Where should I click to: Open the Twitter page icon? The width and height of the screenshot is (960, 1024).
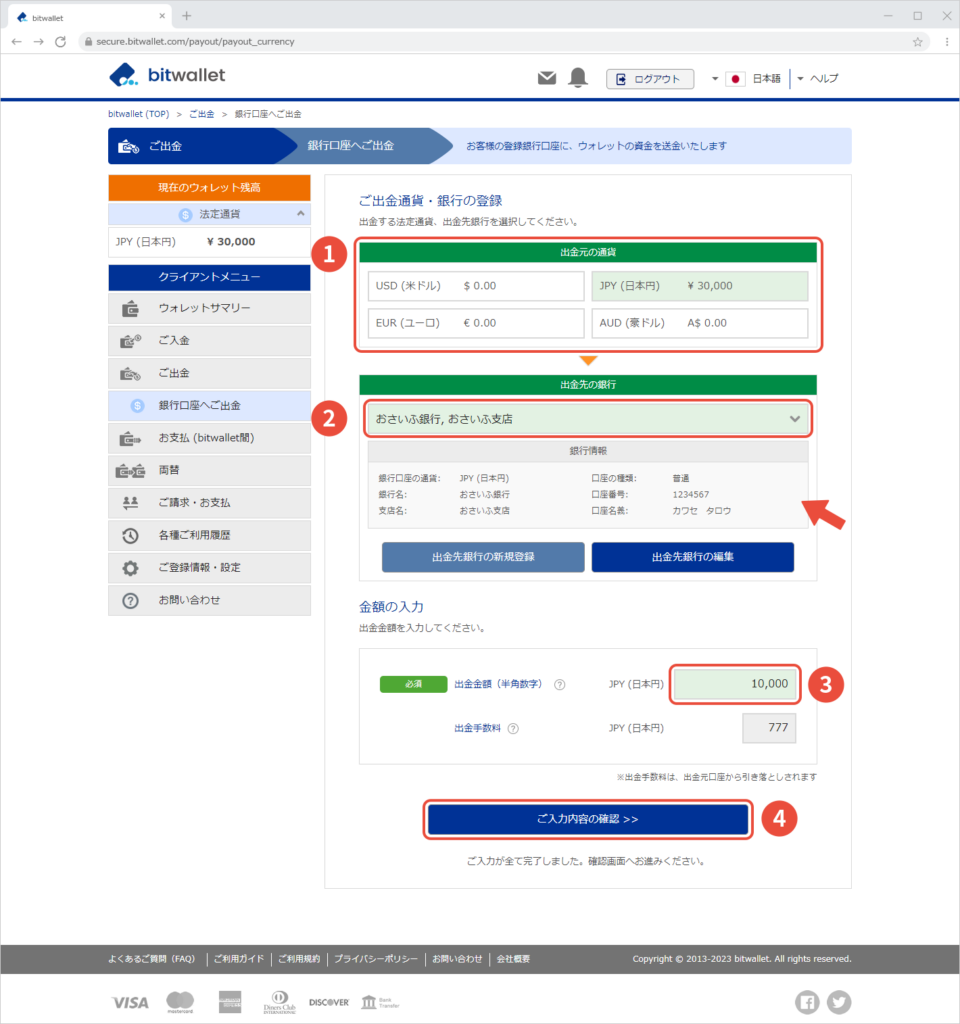tap(839, 1002)
